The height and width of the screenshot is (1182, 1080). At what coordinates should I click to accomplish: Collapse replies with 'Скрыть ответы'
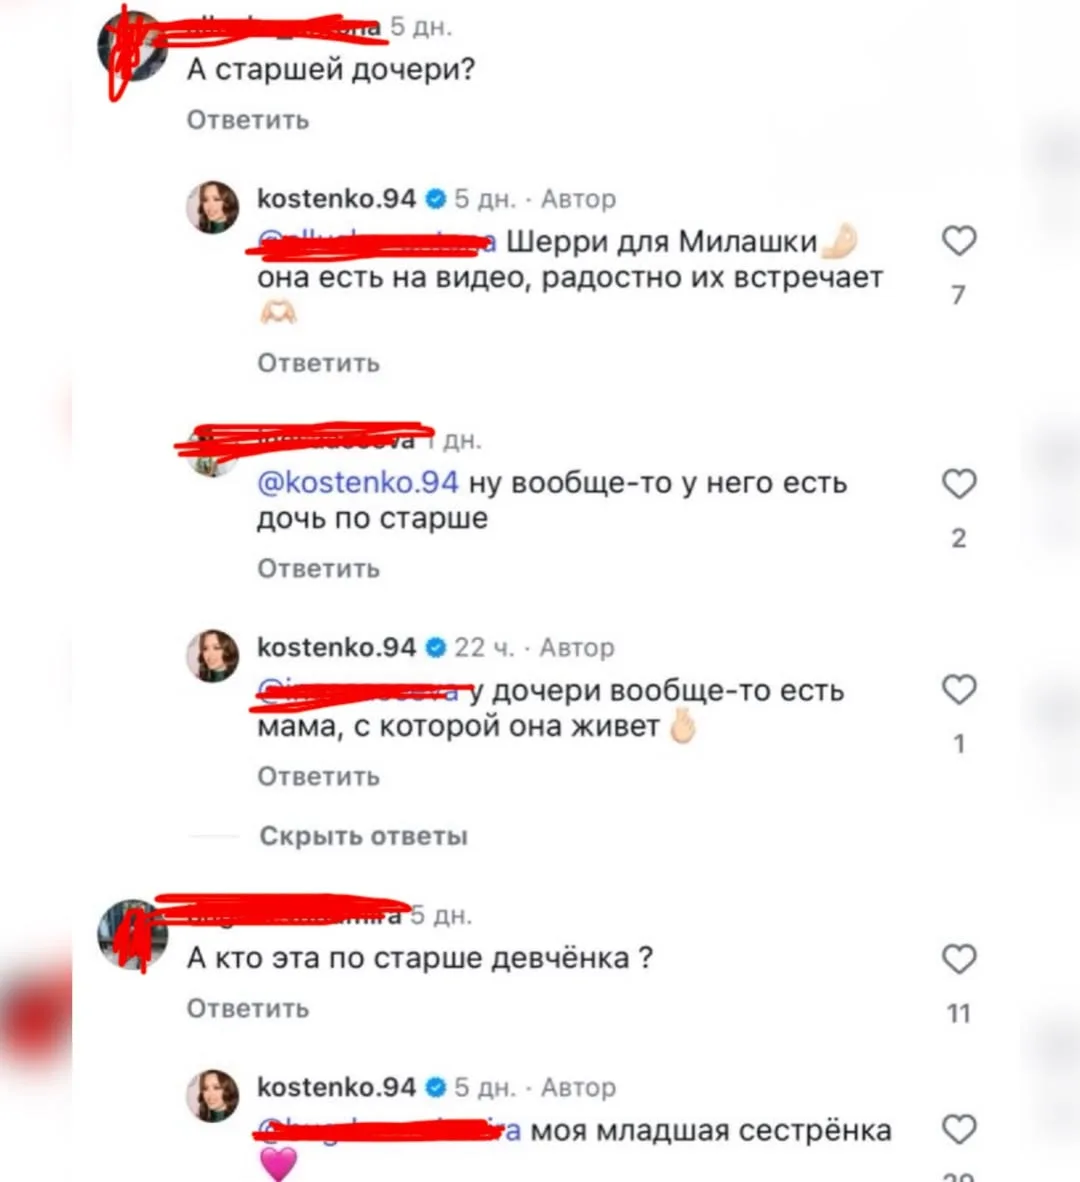pos(363,836)
